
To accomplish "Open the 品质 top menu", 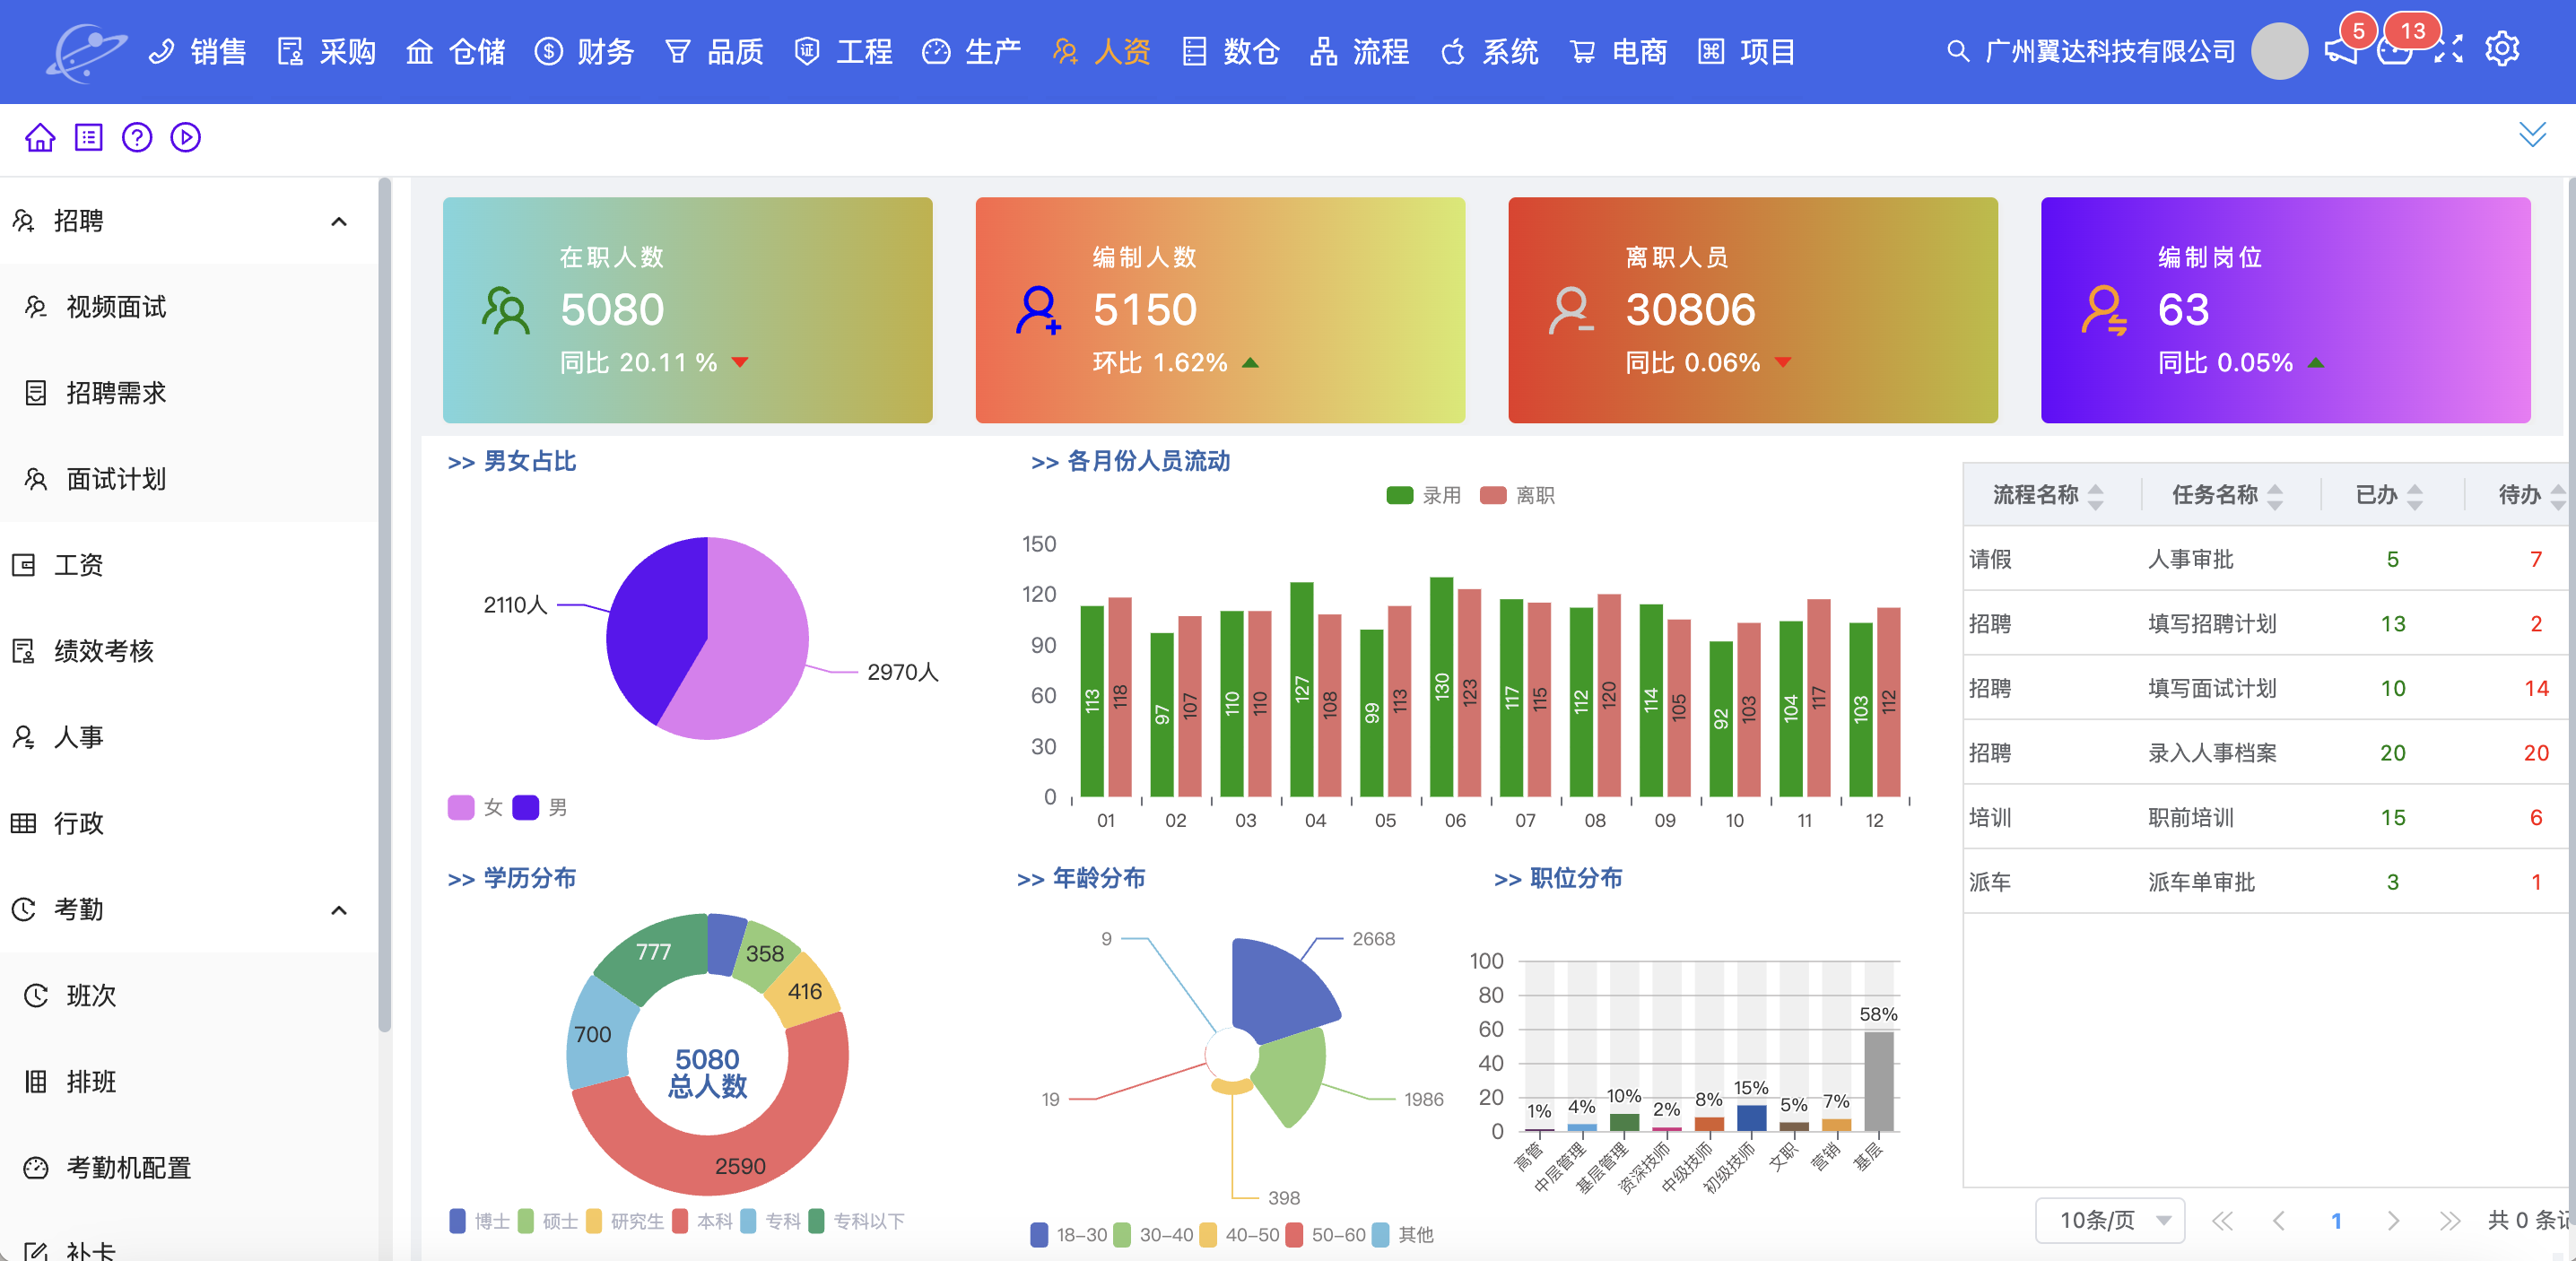I will tap(713, 51).
